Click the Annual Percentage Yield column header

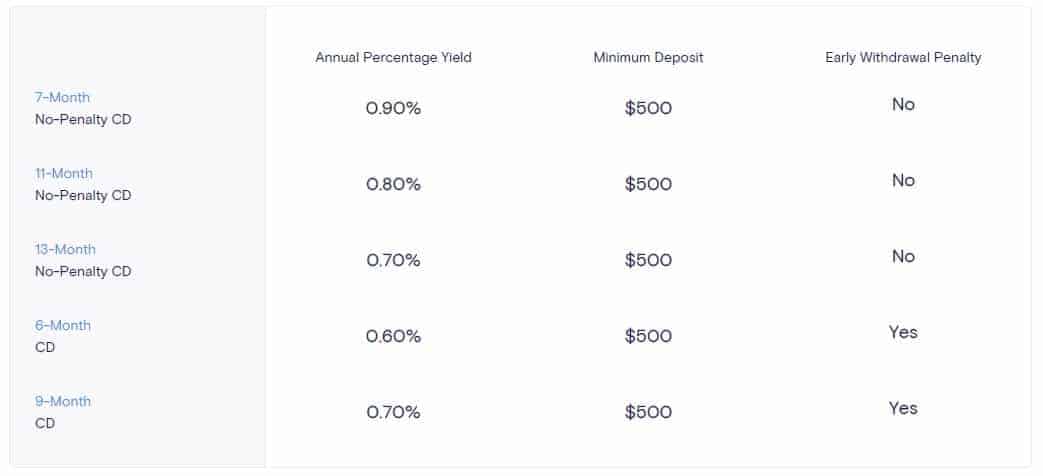coord(393,57)
